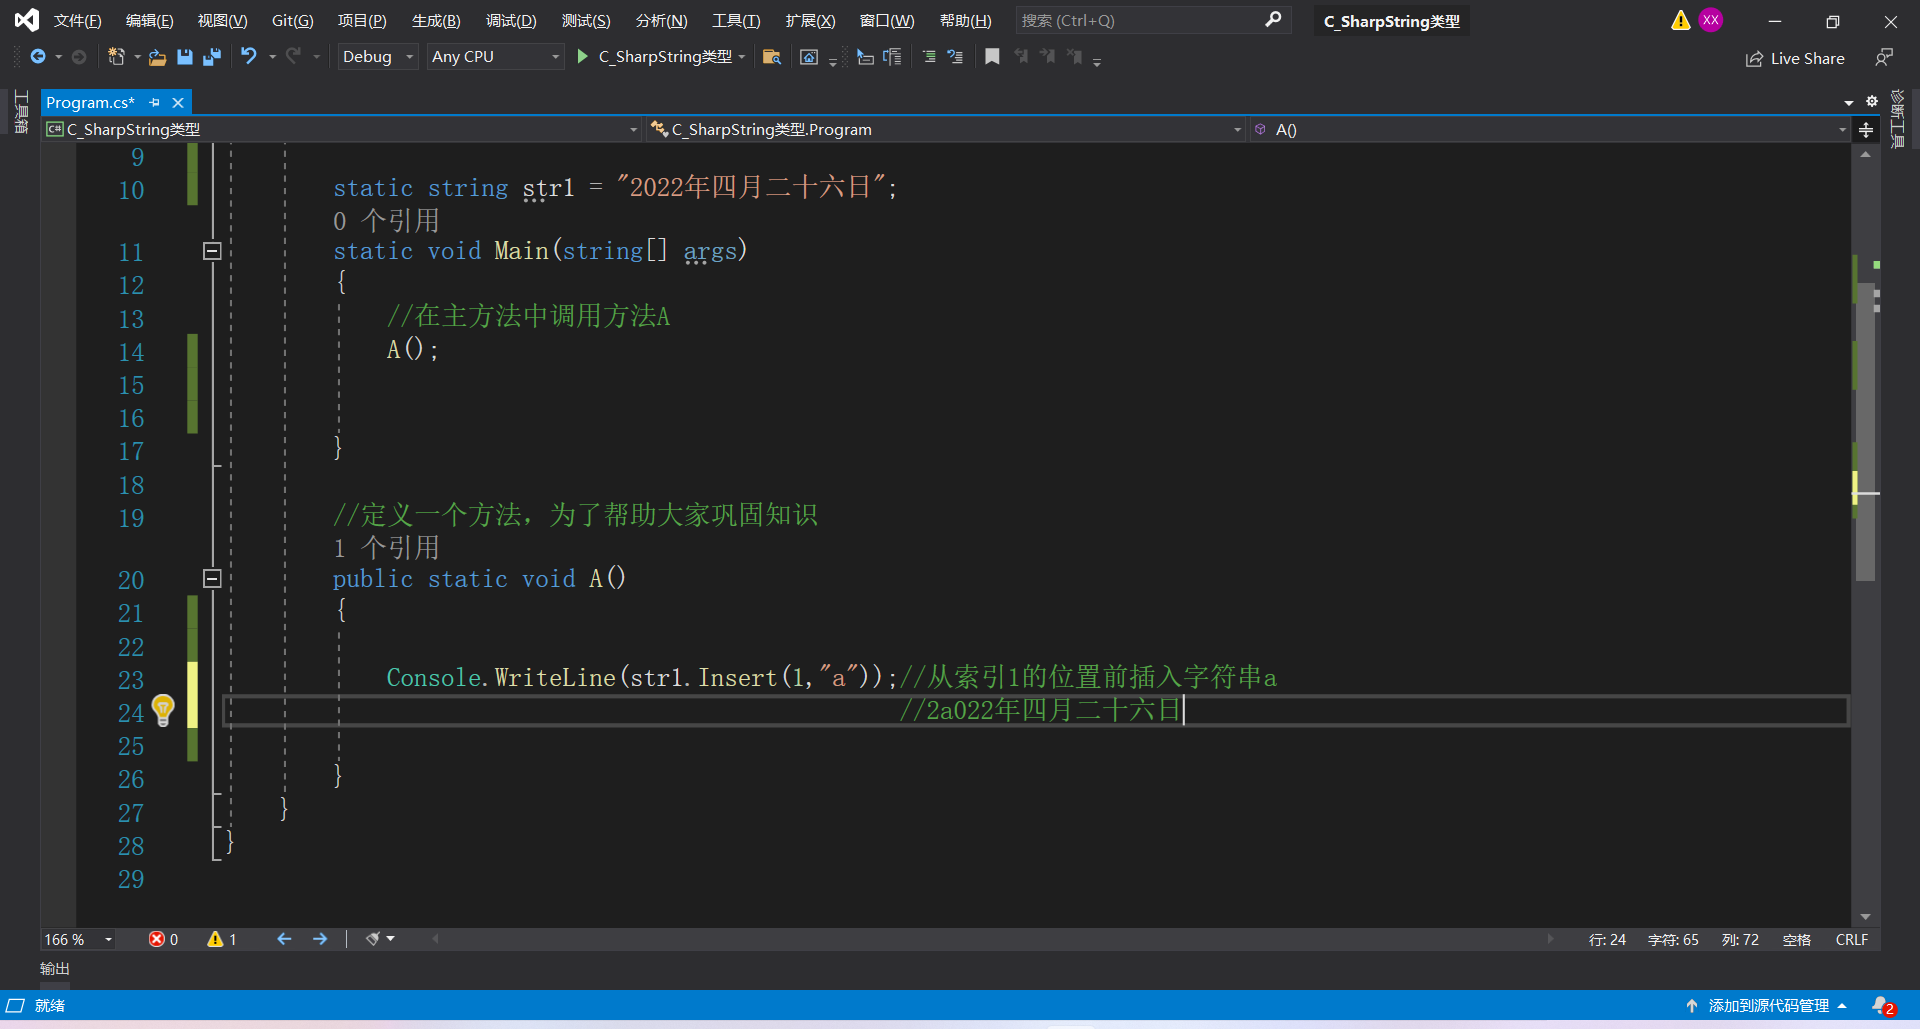Click the editor settings gear icon
This screenshot has width=1920, height=1029.
click(1872, 102)
